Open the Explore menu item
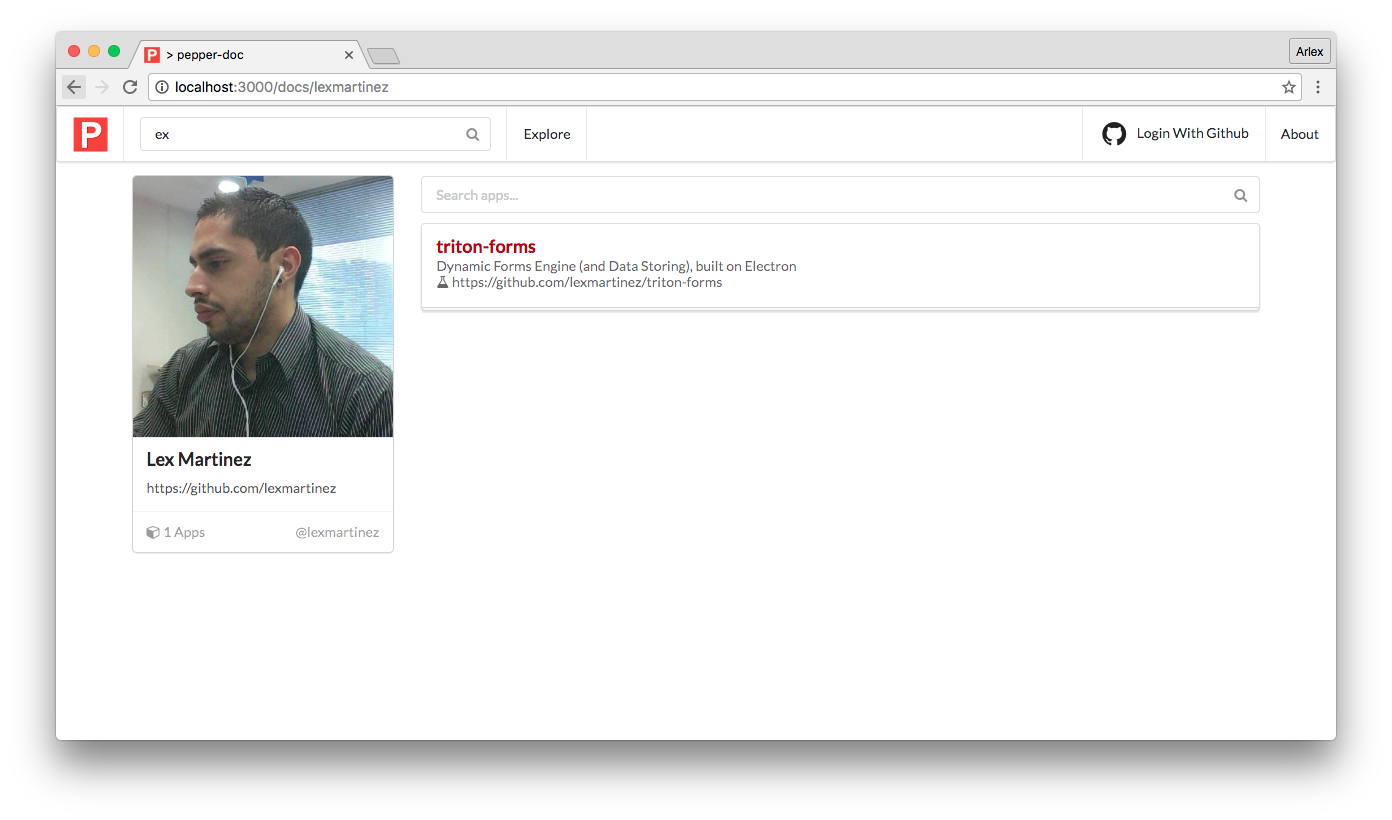This screenshot has width=1392, height=820. point(547,134)
